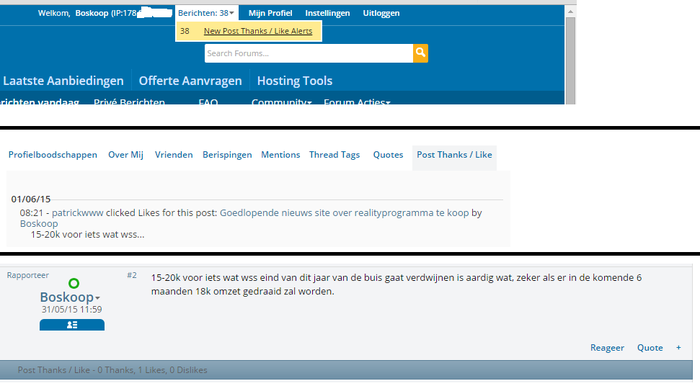Screen dimensions: 700x386
Task: Switch to Vrienden tab
Action: pos(174,155)
